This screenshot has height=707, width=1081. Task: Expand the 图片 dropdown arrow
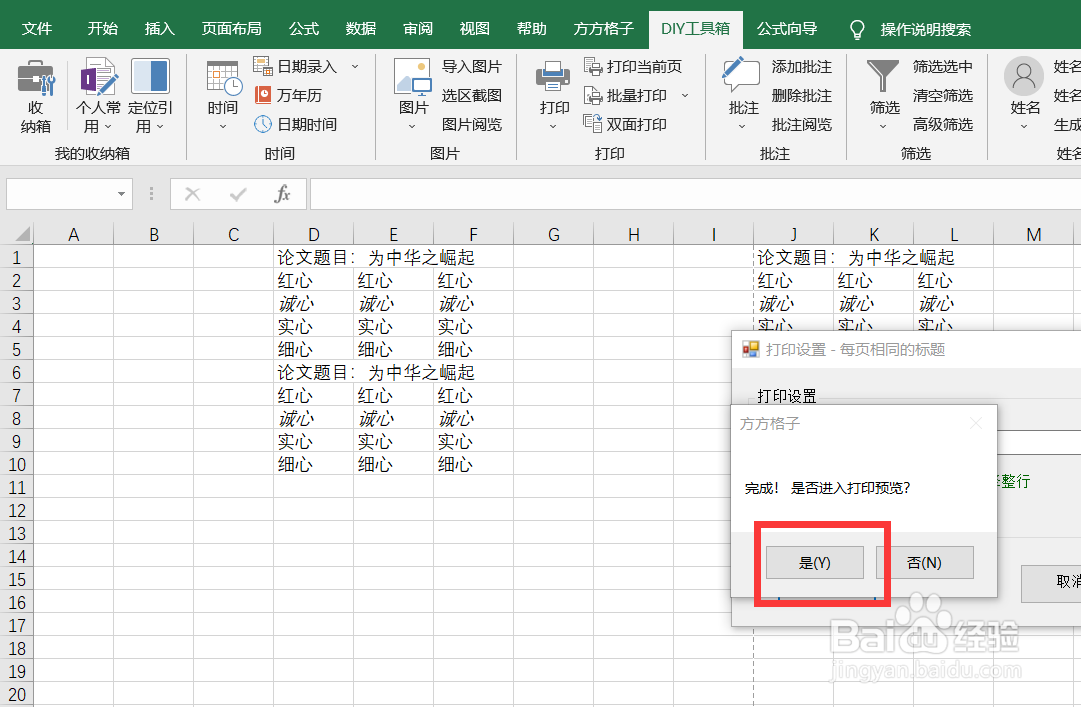pos(412,127)
